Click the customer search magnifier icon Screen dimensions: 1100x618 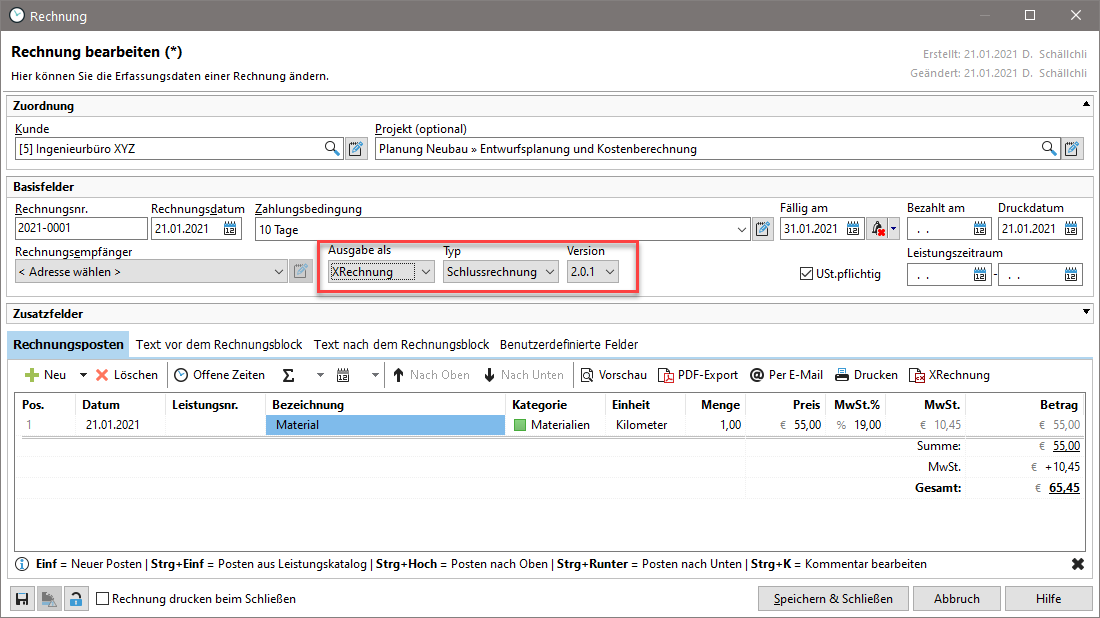click(331, 149)
